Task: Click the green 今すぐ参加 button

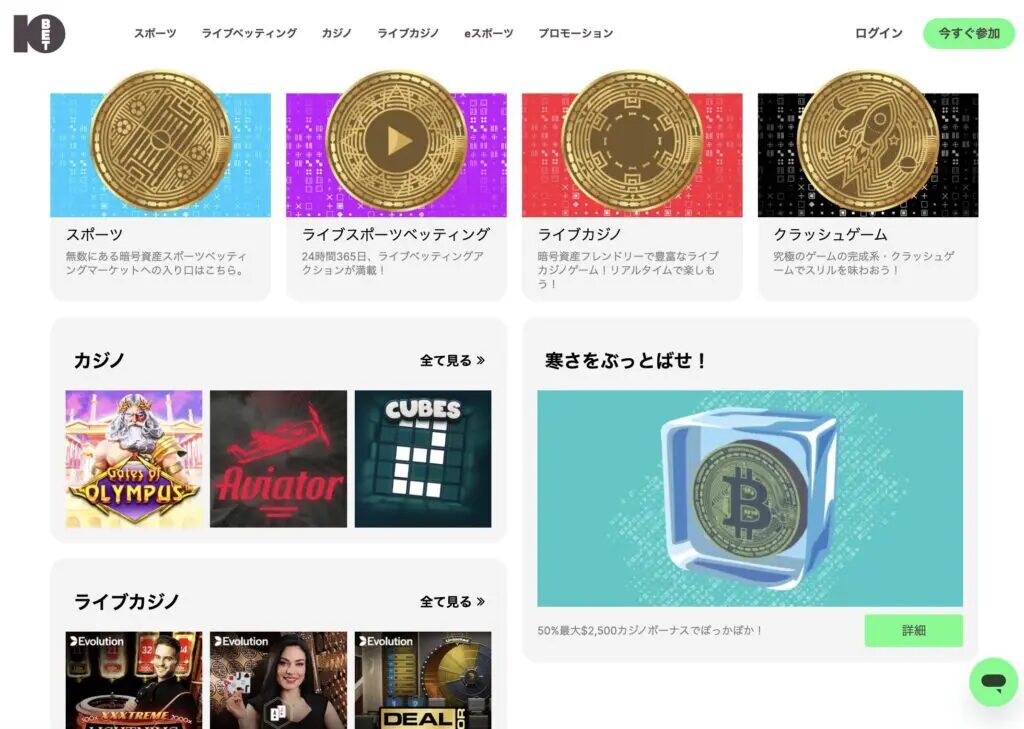Action: [x=969, y=33]
